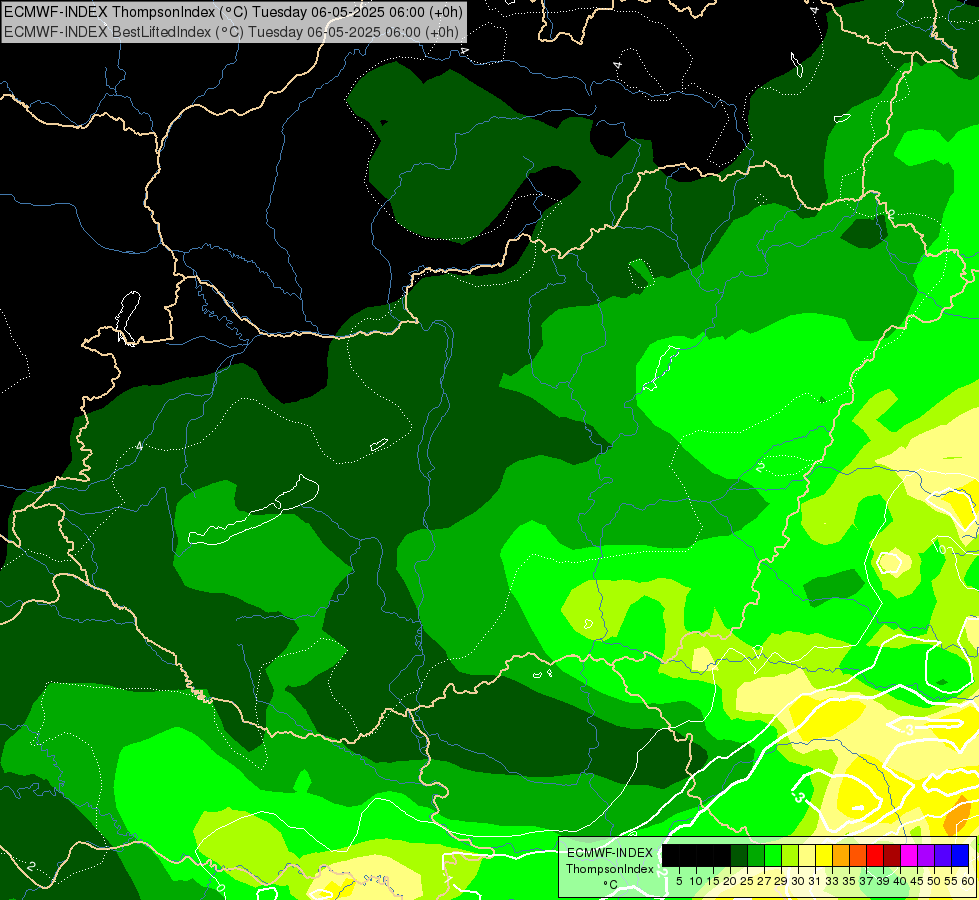Click the ECMWF-INDEX label in the legend

pos(610,853)
